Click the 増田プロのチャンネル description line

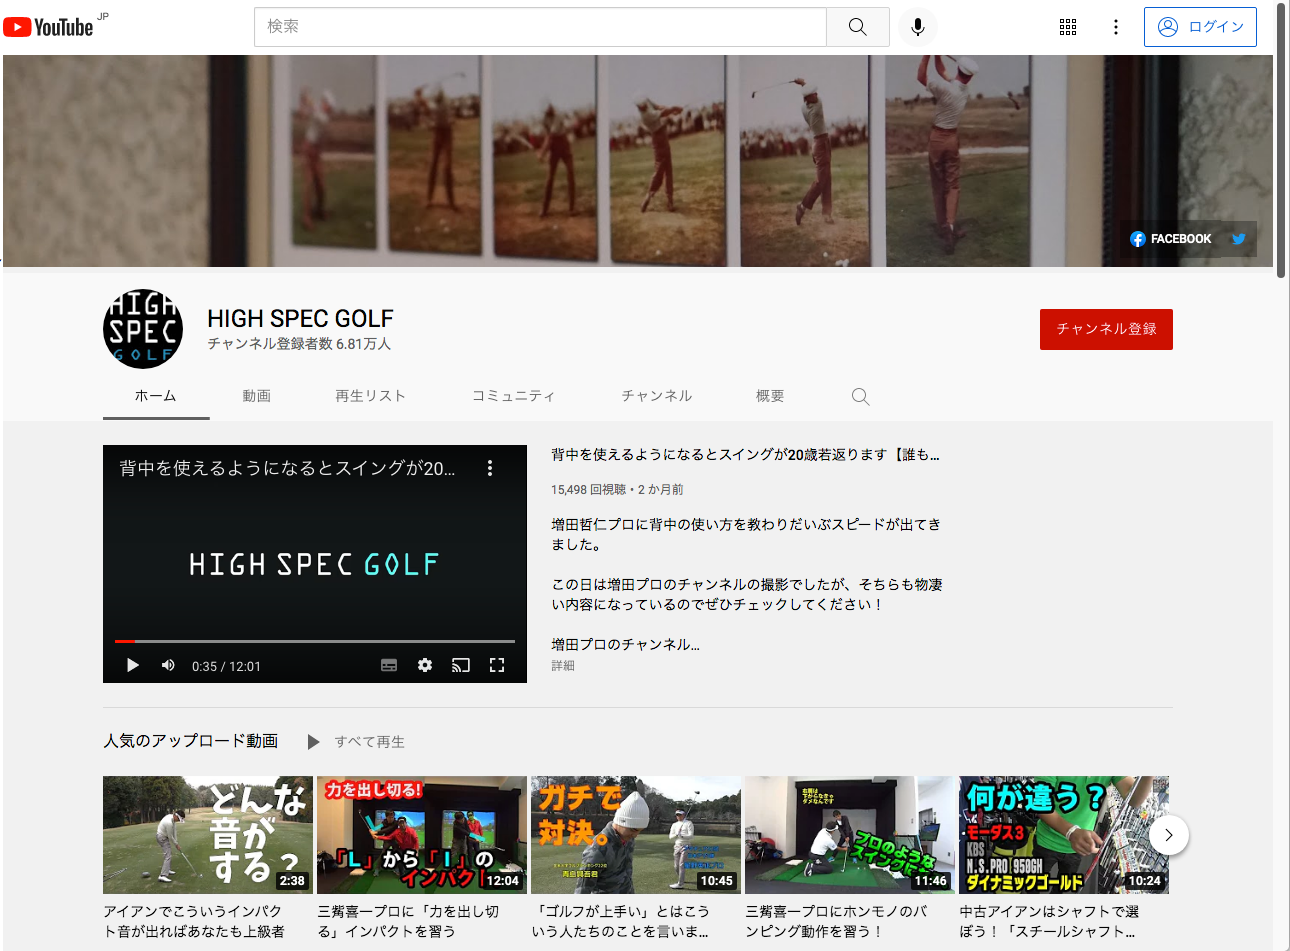(x=625, y=645)
